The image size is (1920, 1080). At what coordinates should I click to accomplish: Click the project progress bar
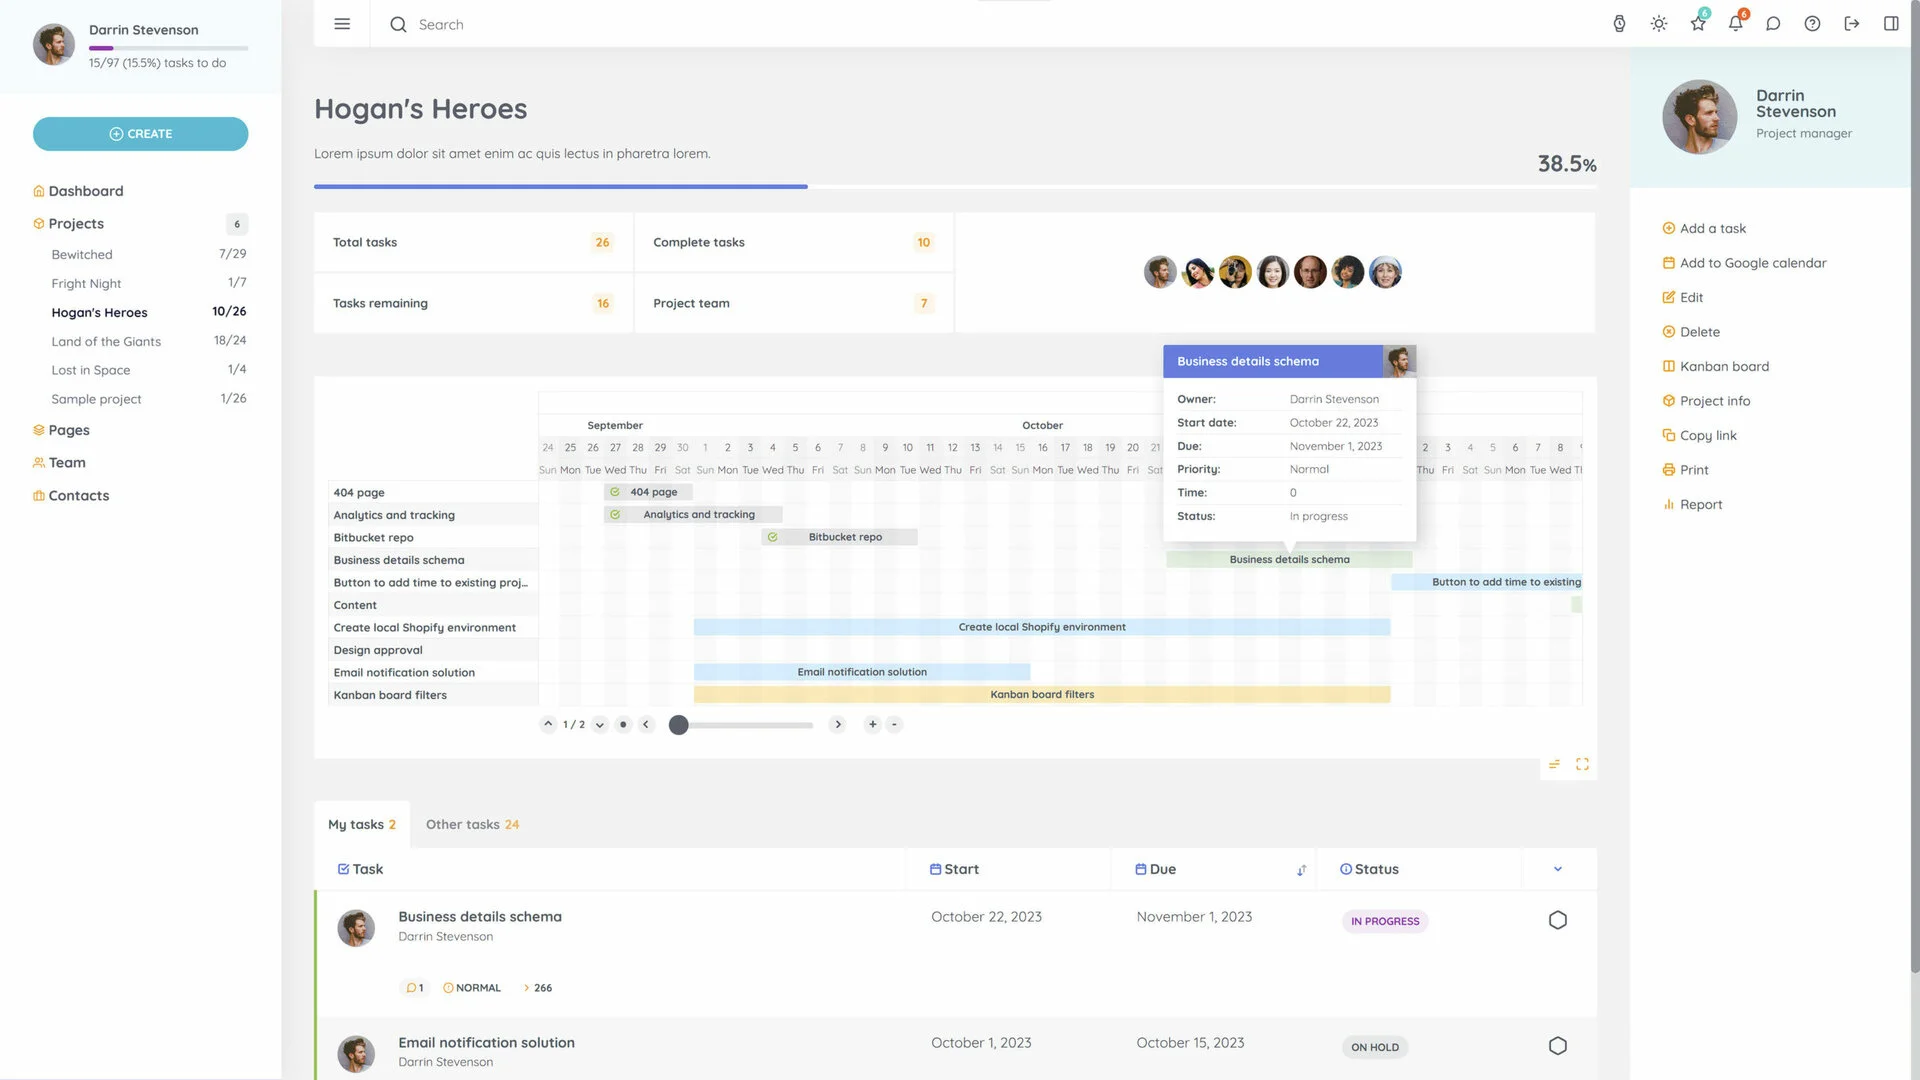click(x=955, y=187)
